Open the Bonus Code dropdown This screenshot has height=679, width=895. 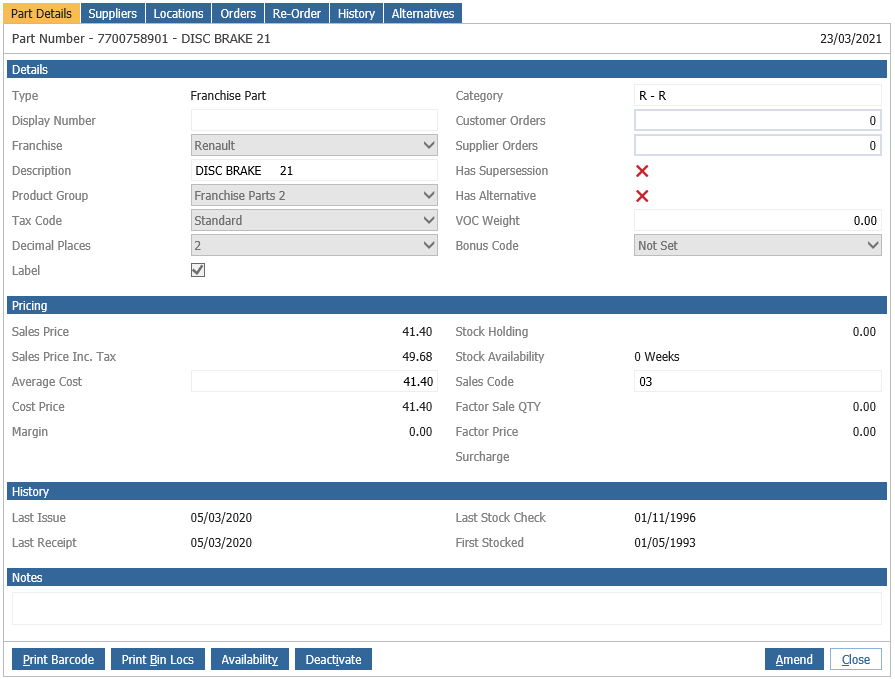click(757, 246)
